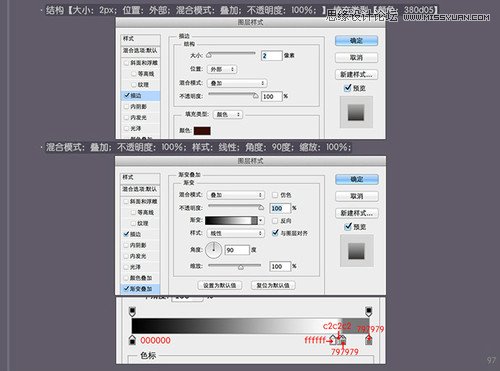The image size is (500, 371).
Task: Enable 内阴影 in the Gradient Overlay dialog
Action: (x=126, y=245)
